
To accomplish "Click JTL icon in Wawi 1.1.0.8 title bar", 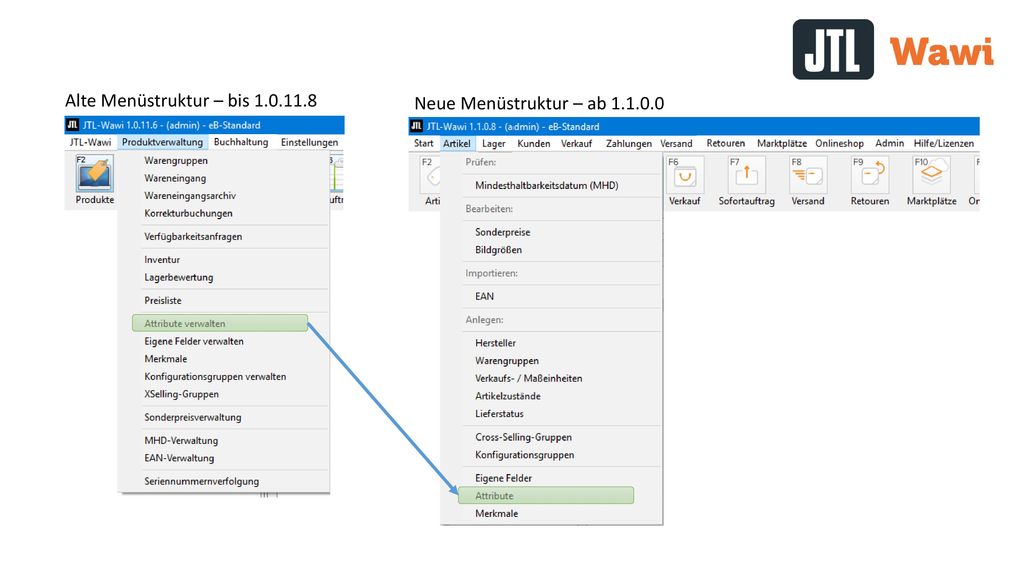I will point(417,126).
